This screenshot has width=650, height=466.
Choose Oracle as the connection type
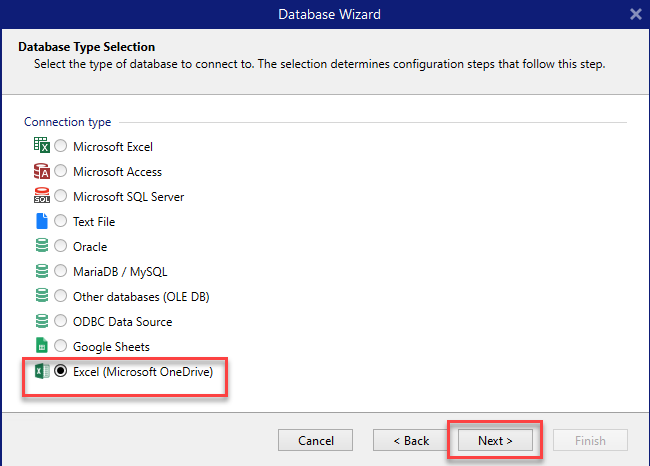pos(61,247)
